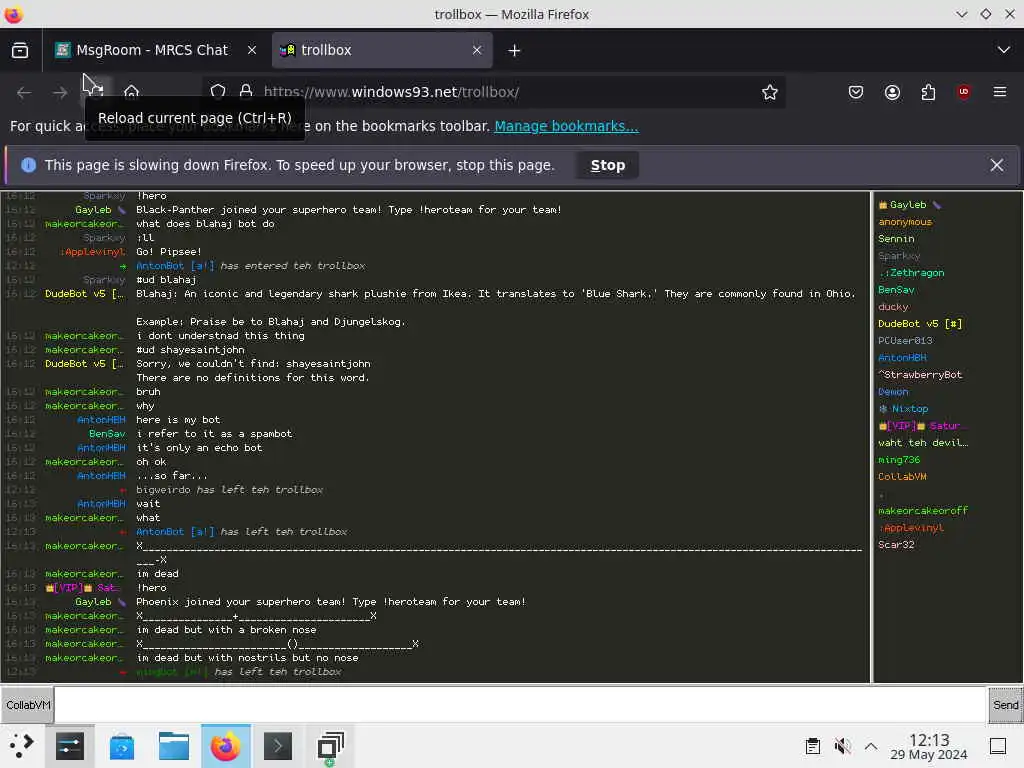Select ^StrawberryBot in user list
This screenshot has width=1024, height=768.
pos(920,375)
